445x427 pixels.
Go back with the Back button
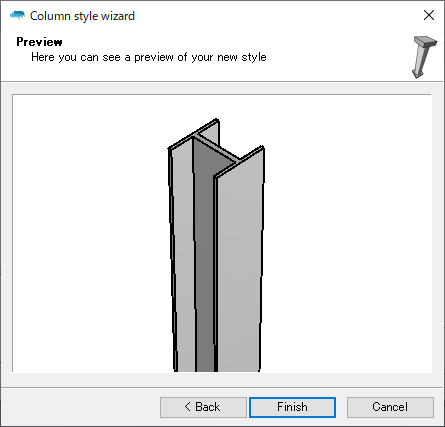coord(203,407)
